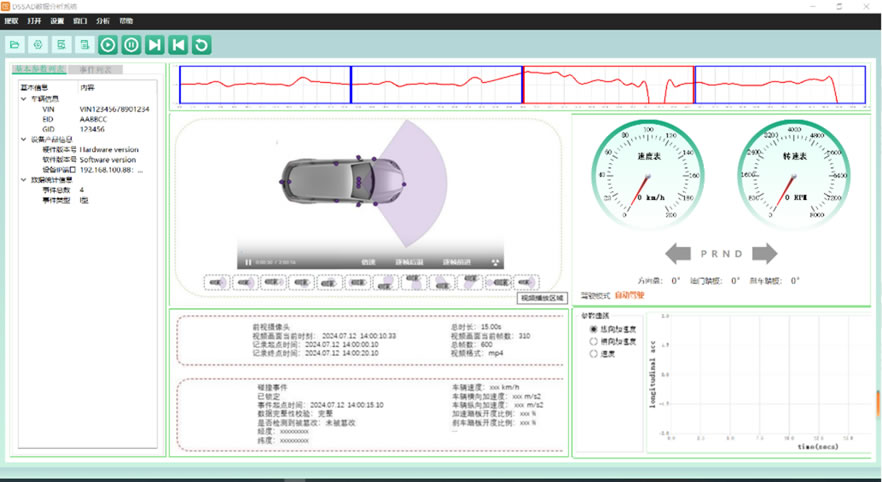
Task: Click the GID value 123456
Action: coord(92,129)
